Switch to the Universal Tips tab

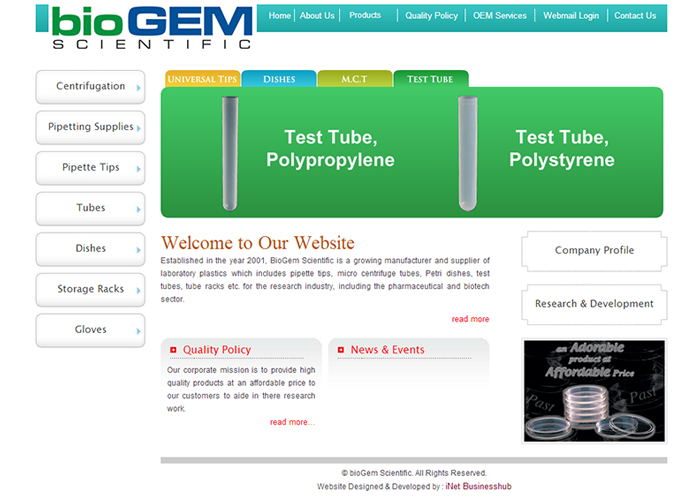tap(201, 79)
